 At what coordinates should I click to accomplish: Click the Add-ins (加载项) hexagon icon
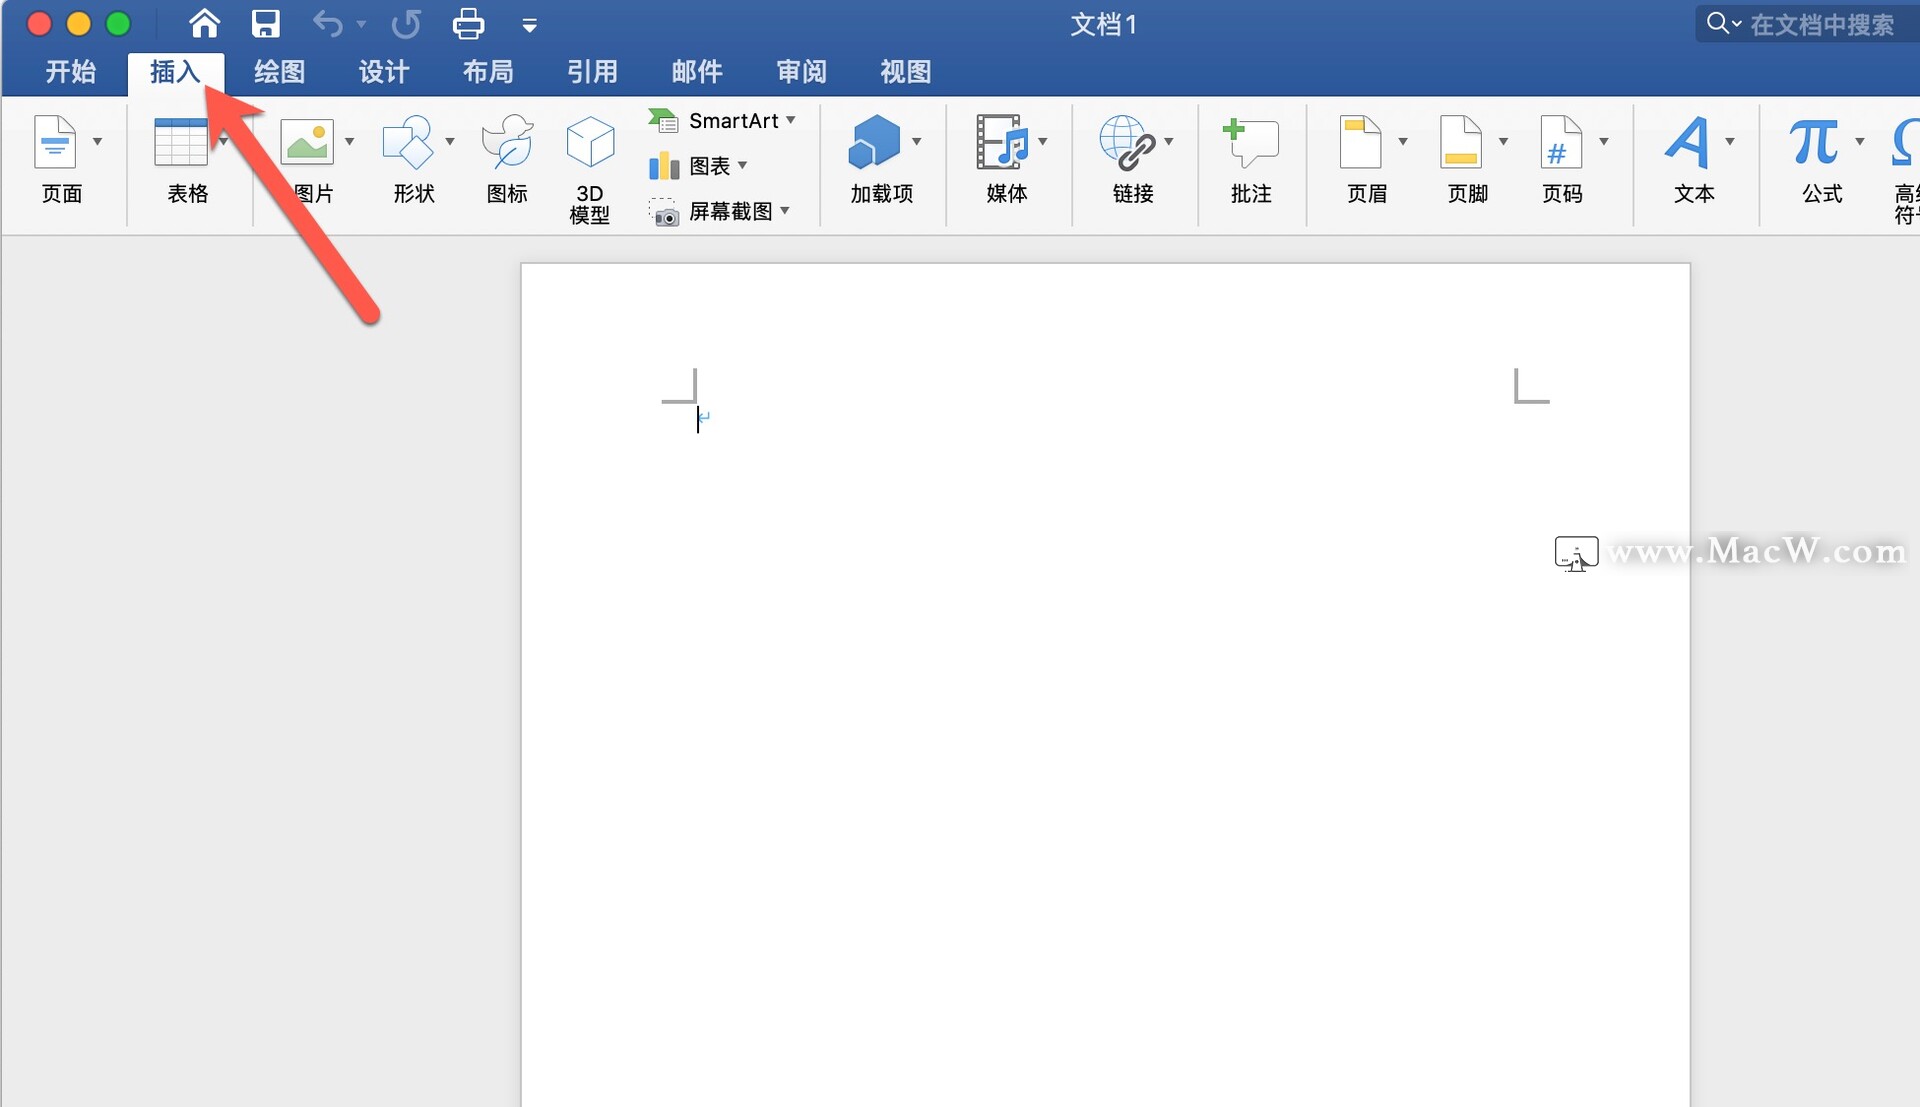[x=874, y=143]
